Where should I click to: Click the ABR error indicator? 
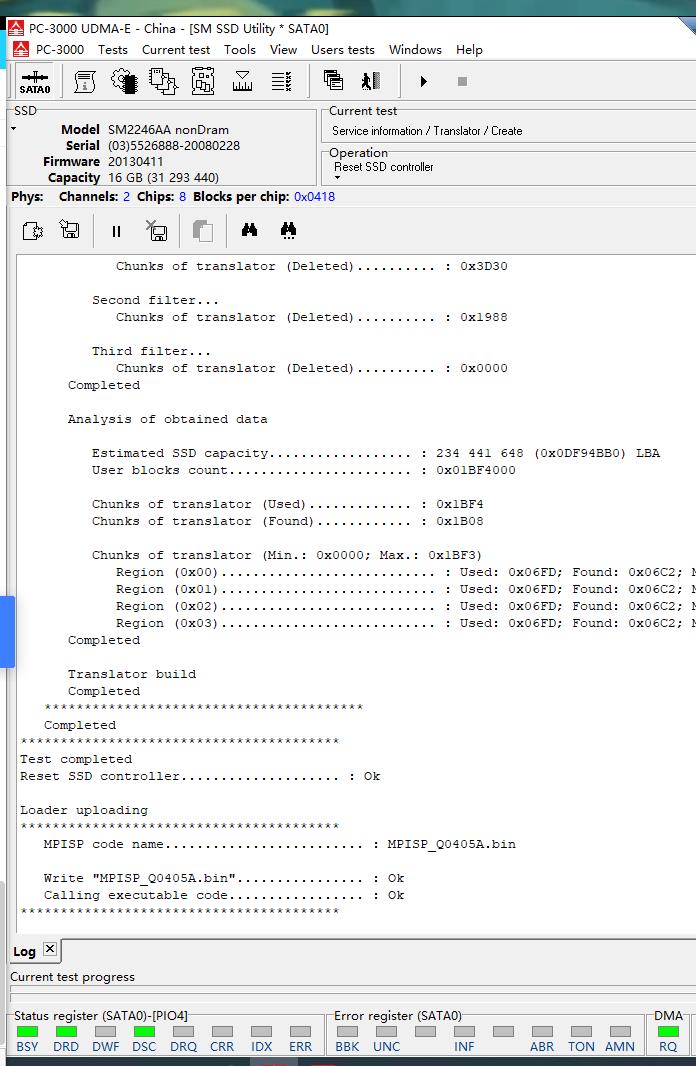[542, 1031]
